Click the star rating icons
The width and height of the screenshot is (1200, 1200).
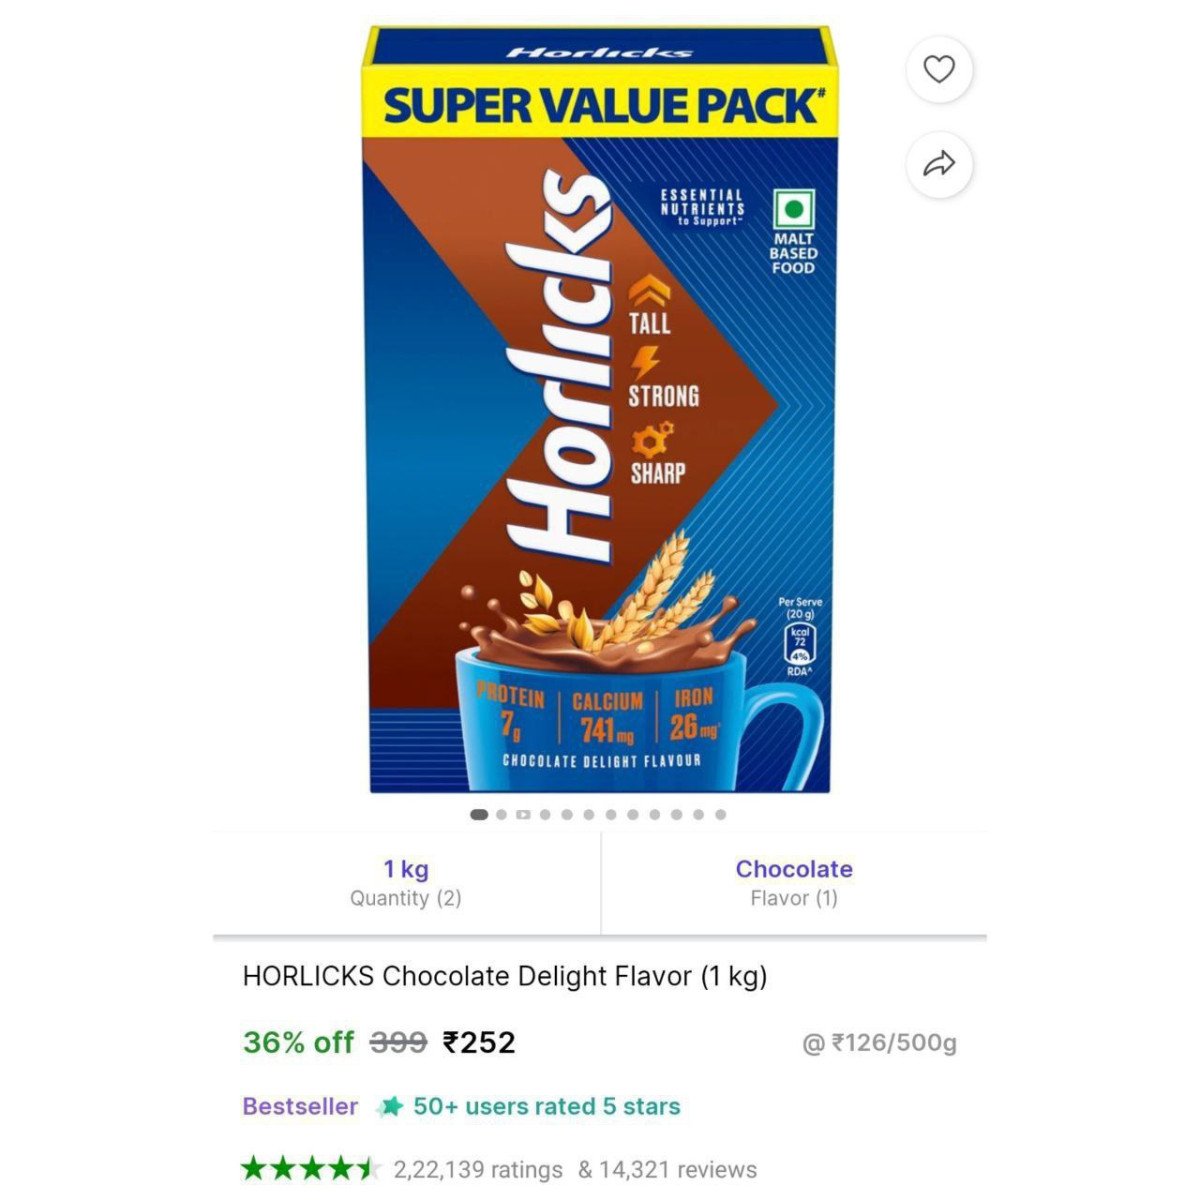click(x=311, y=1168)
